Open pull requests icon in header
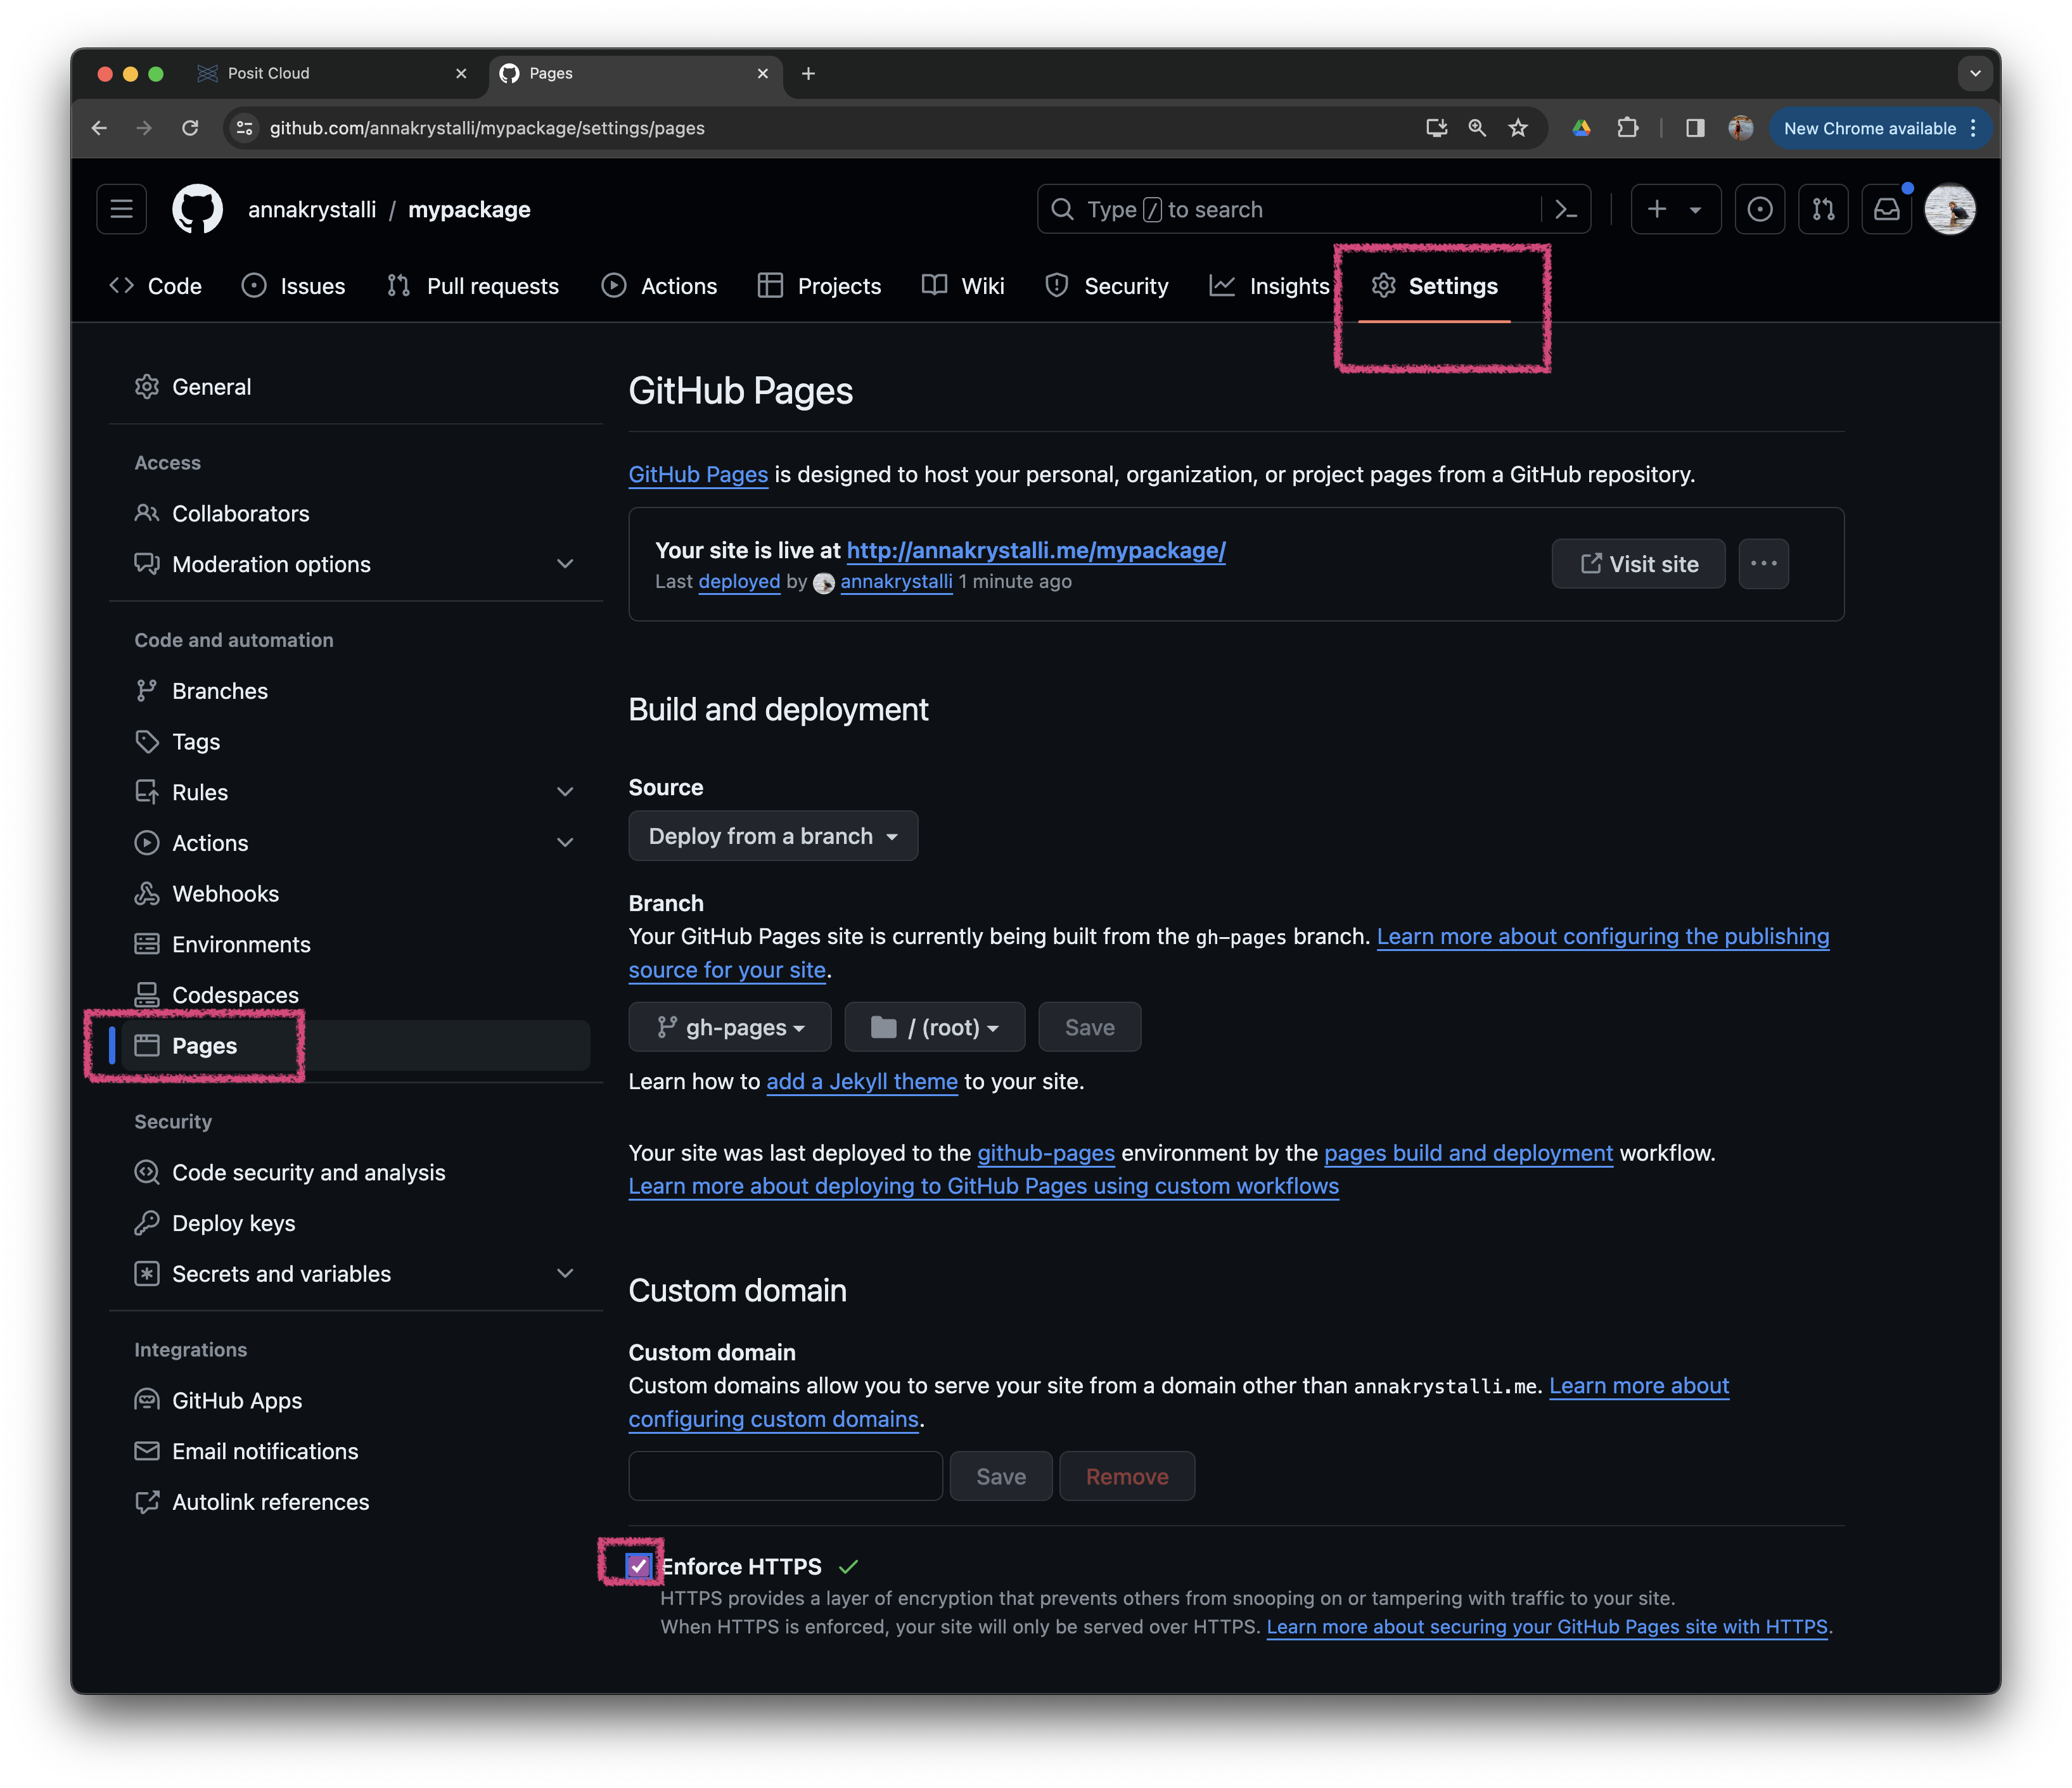2072x1788 pixels. pos(1823,209)
